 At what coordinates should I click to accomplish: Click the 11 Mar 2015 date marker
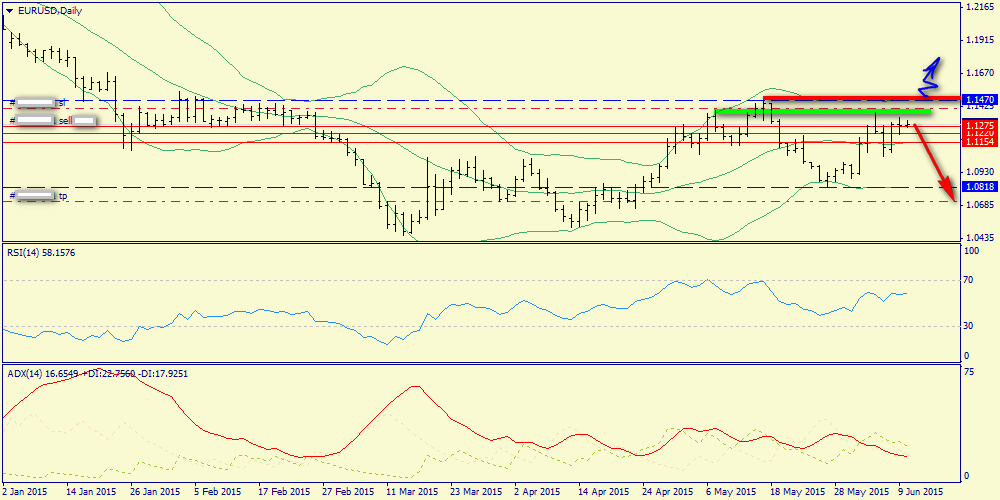[x=412, y=491]
